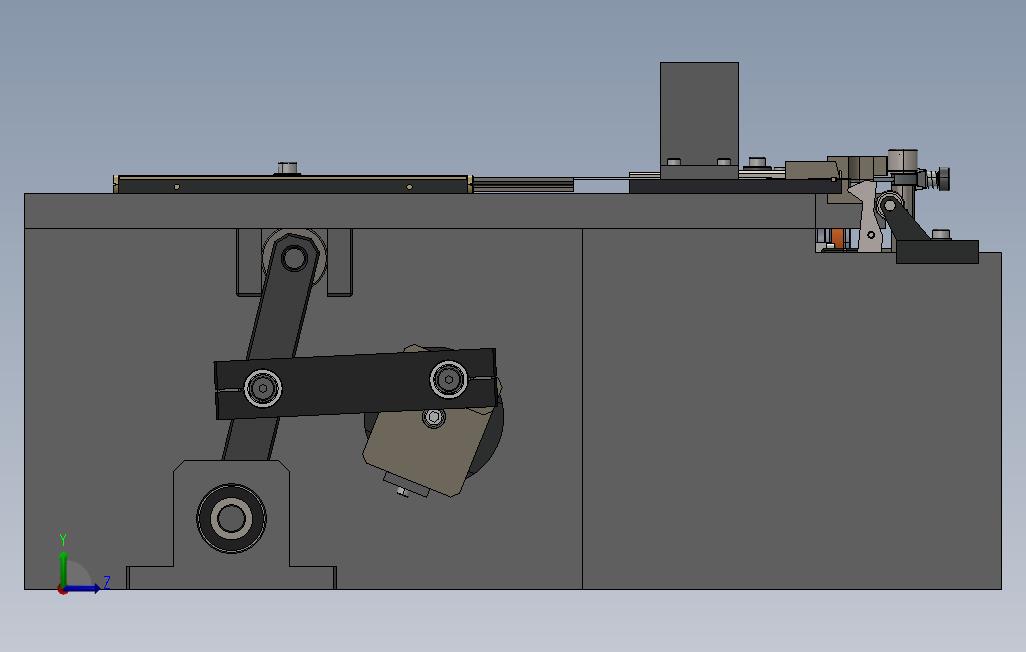Click the green Y axis arrow

click(64, 558)
